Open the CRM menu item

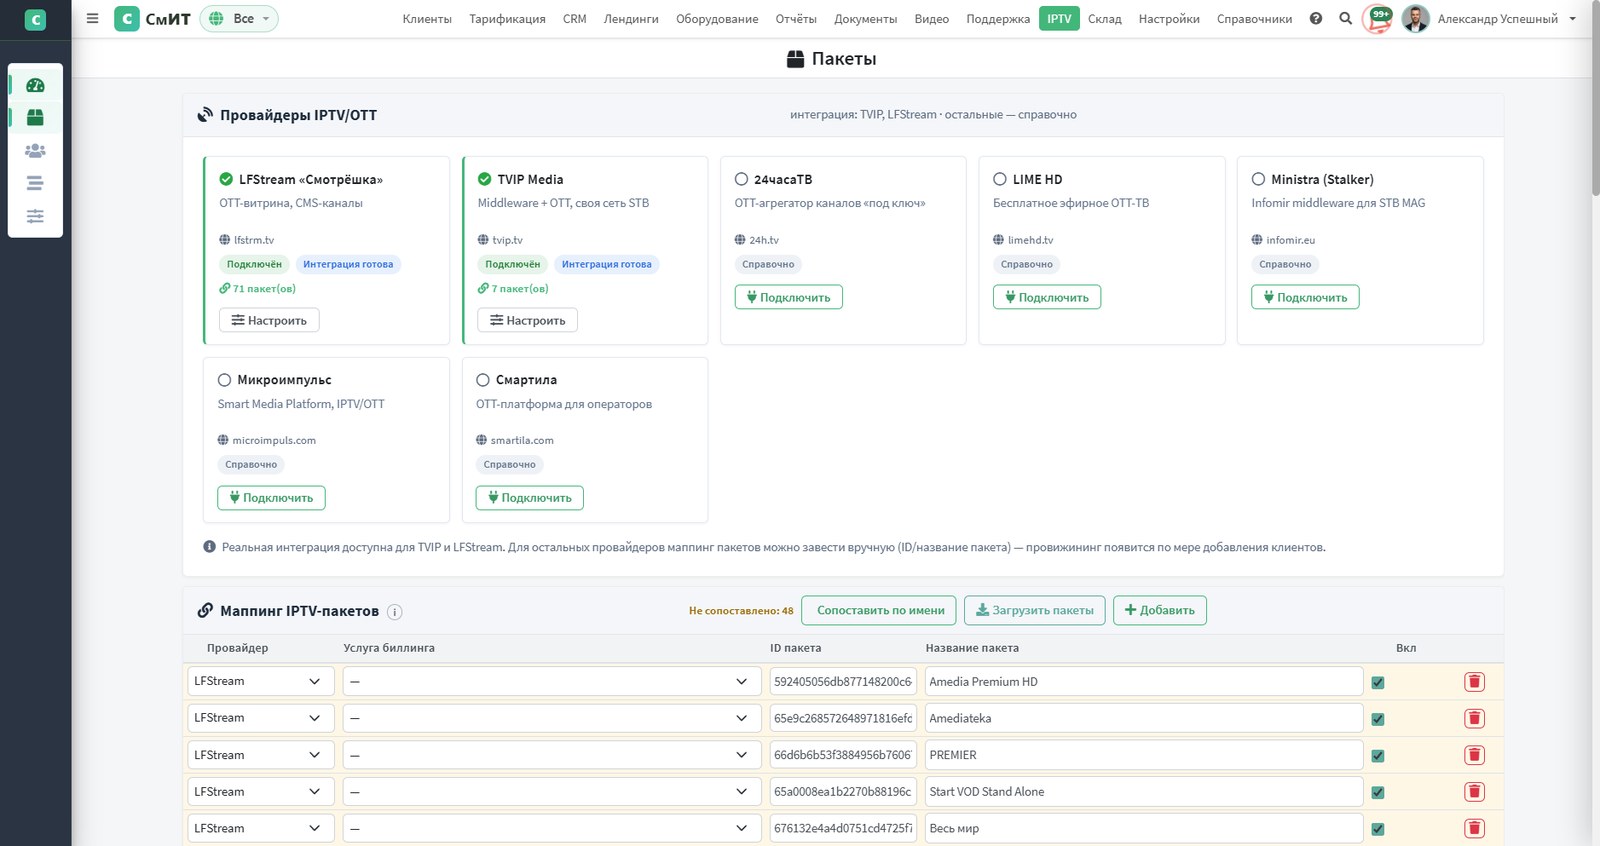pos(575,19)
